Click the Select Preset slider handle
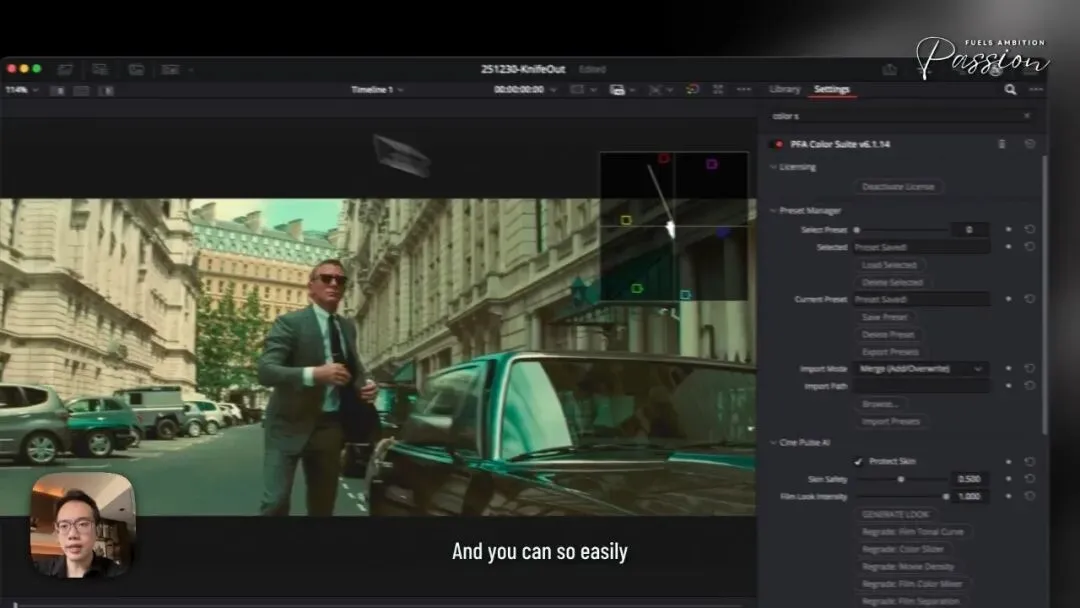 (x=857, y=230)
